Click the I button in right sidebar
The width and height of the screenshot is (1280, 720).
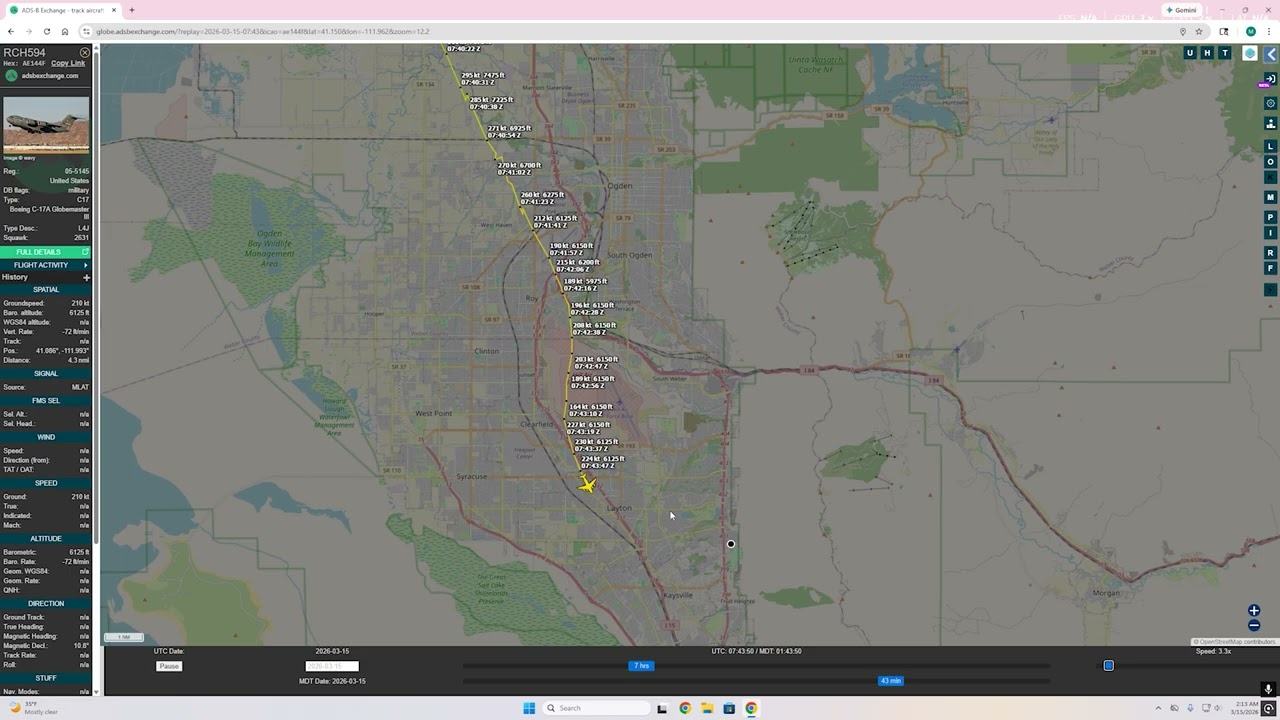click(x=1271, y=233)
